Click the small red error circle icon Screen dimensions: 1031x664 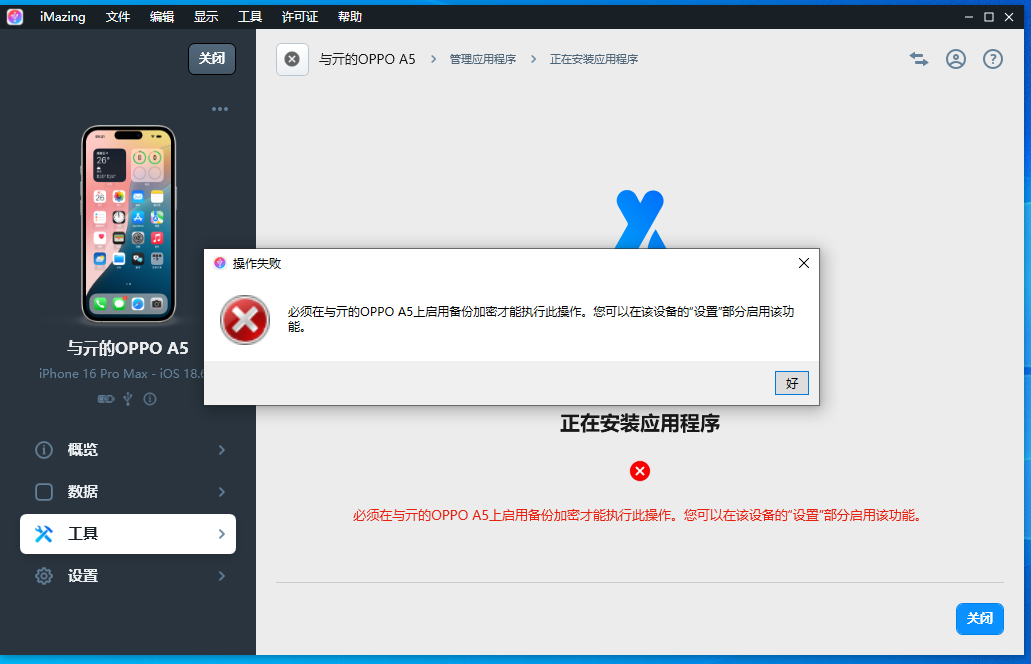point(640,471)
